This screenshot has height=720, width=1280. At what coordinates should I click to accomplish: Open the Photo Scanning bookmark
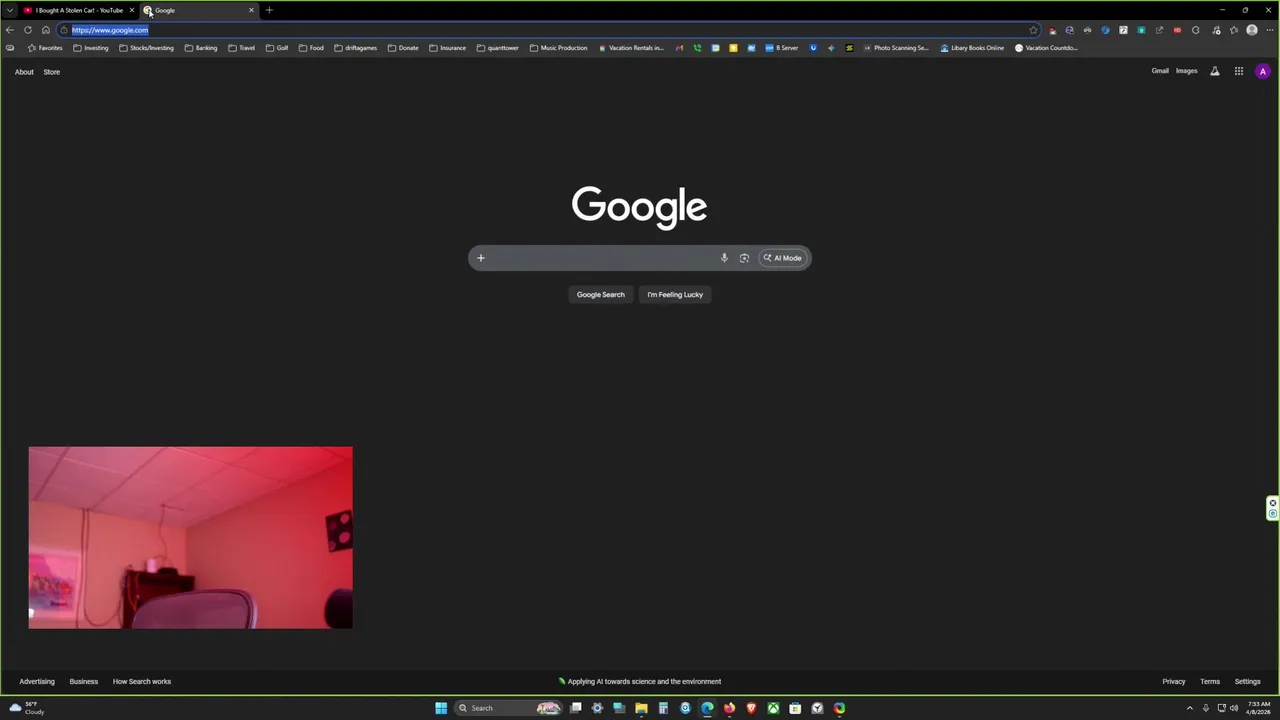(x=896, y=48)
